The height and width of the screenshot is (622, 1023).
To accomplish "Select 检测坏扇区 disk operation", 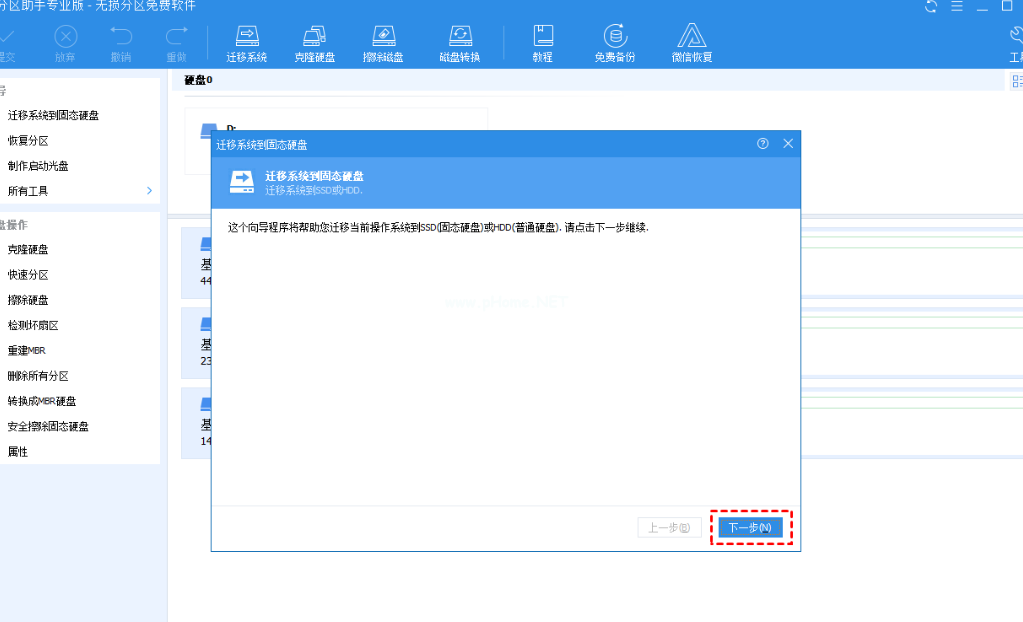I will [x=33, y=325].
